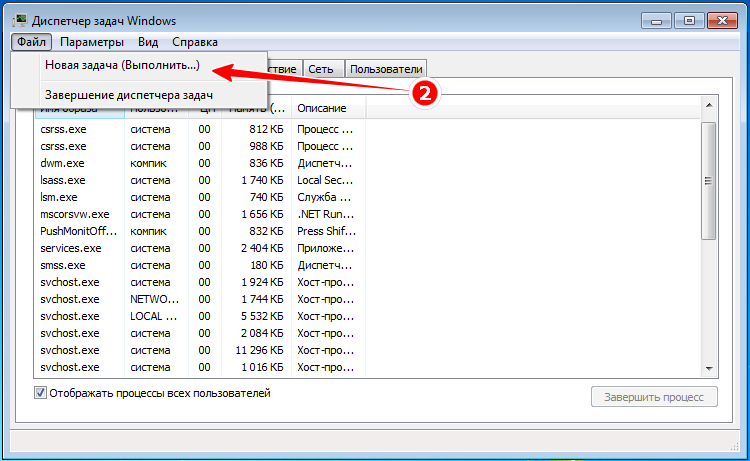Select svchost.exe using 1 924 КБ memory
The image size is (750, 461).
(70, 282)
